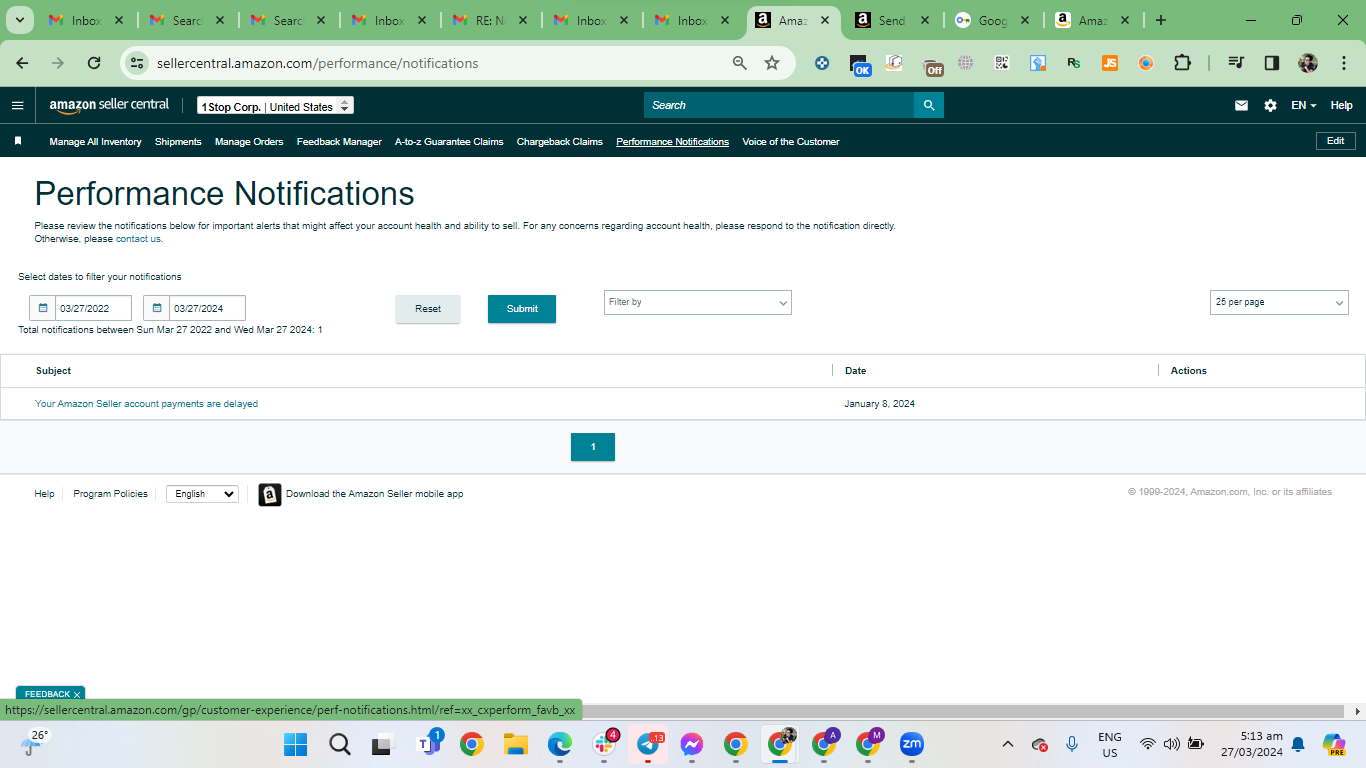Switch to the 'RE: N' Gmail tab
This screenshot has width=1366, height=768.
click(x=490, y=20)
